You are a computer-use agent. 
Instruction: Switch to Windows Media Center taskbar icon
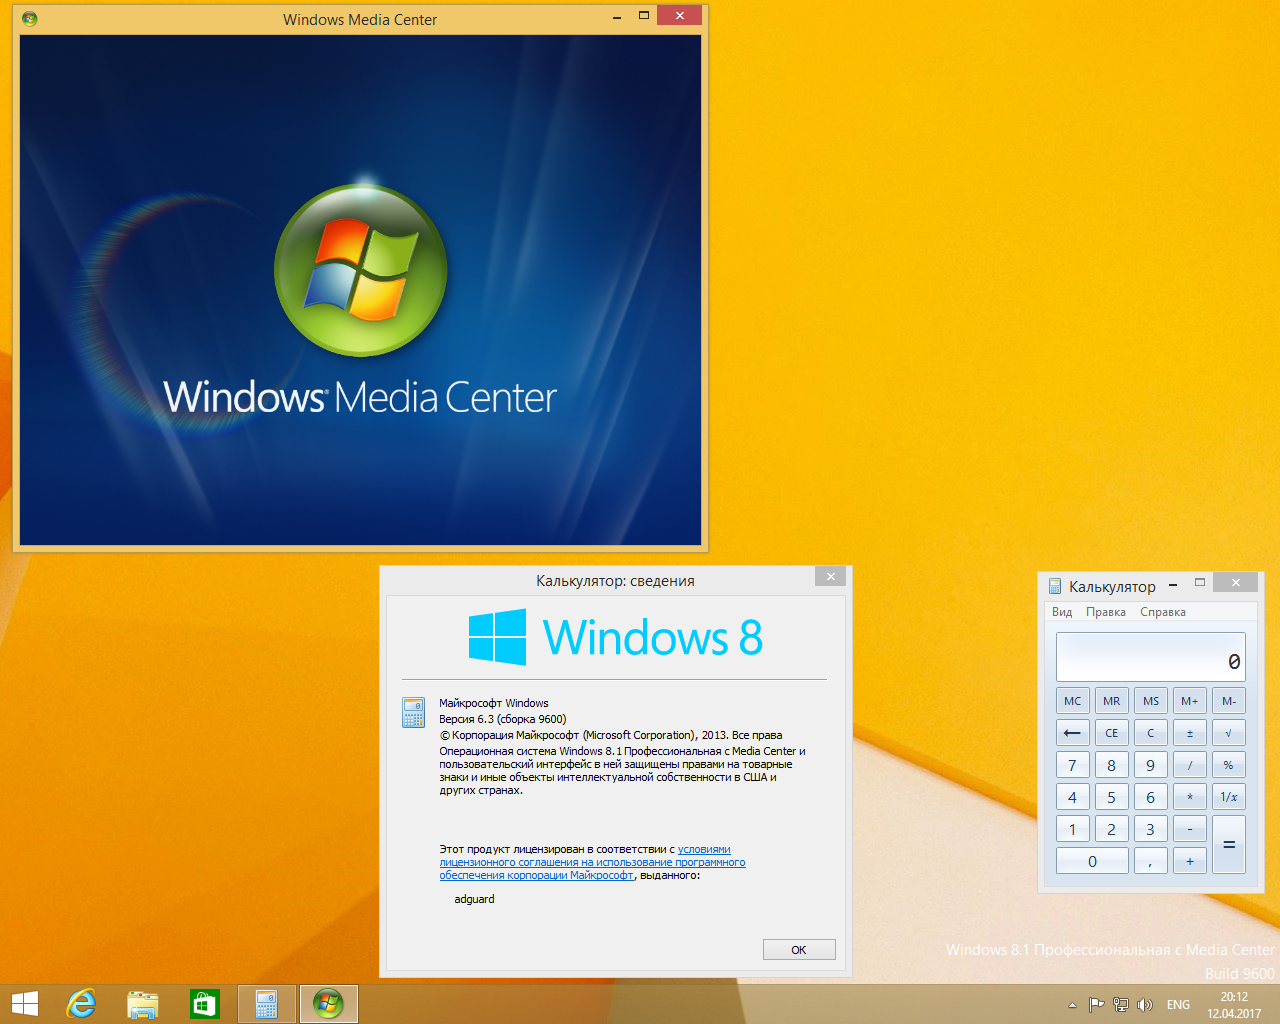[328, 1004]
